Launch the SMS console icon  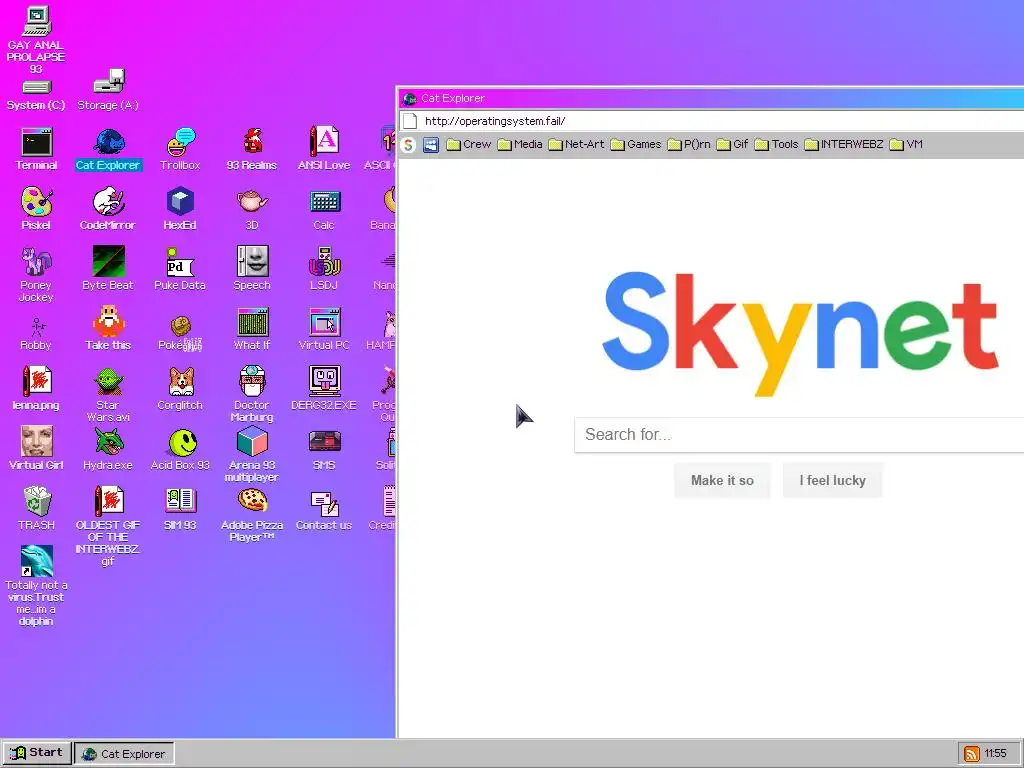tap(324, 449)
